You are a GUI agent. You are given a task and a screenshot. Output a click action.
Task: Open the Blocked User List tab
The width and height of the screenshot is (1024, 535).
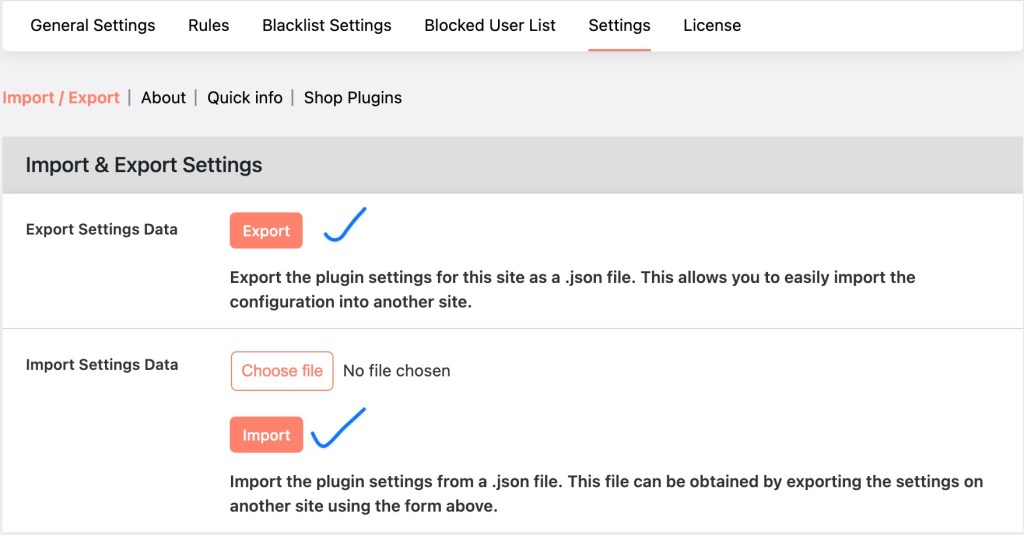490,25
